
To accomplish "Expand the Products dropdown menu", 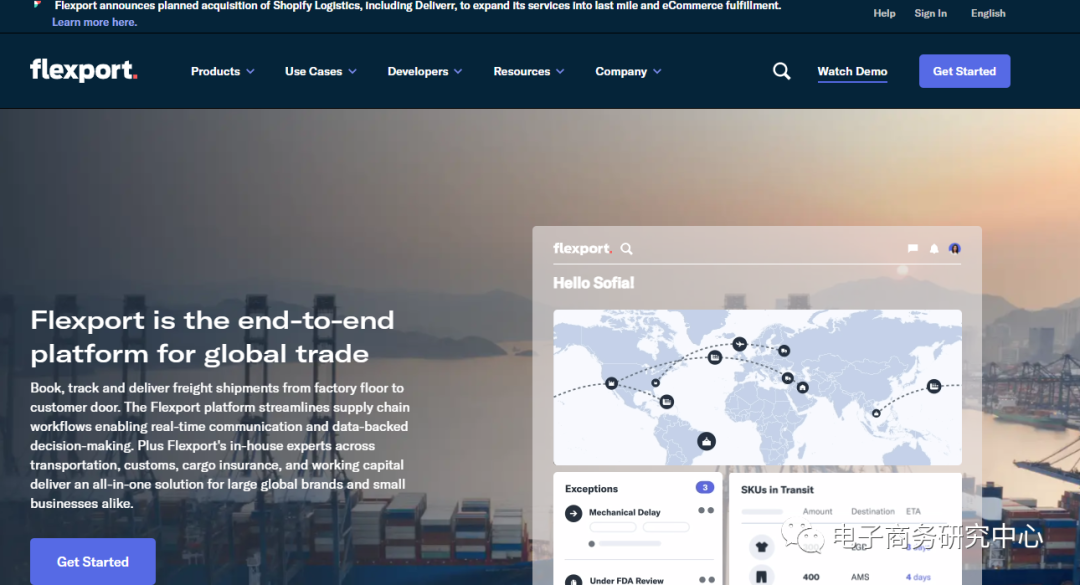I will [x=222, y=72].
